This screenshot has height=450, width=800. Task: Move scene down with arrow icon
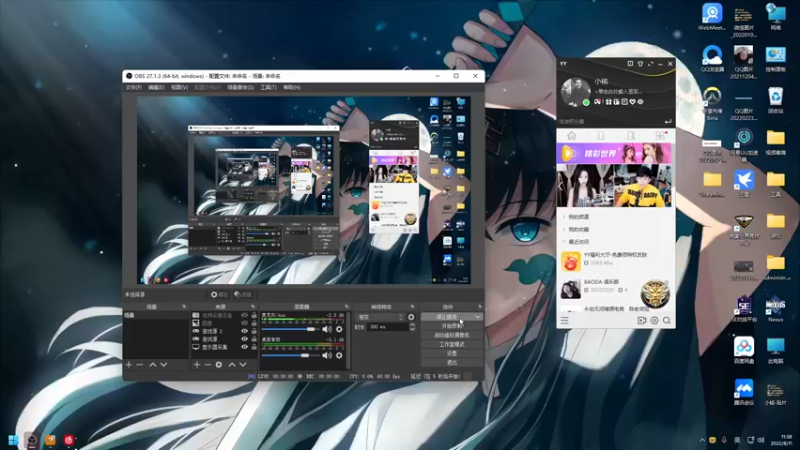pyautogui.click(x=164, y=365)
